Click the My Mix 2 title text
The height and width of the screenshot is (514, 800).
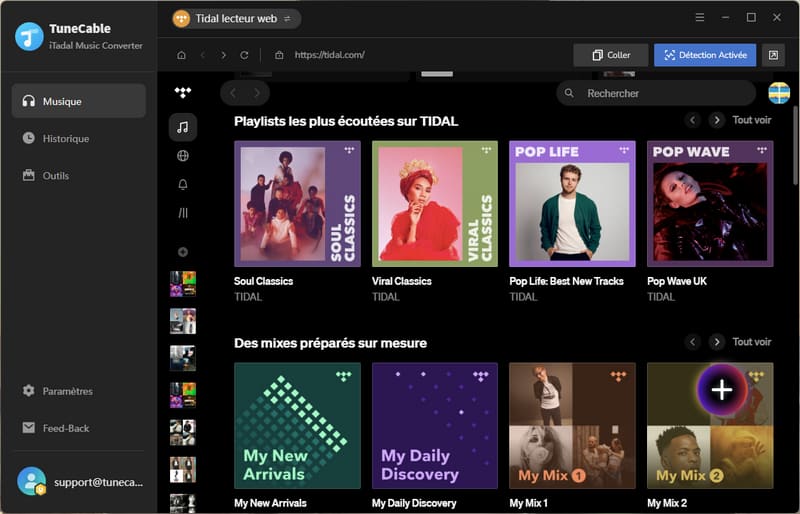click(x=667, y=503)
